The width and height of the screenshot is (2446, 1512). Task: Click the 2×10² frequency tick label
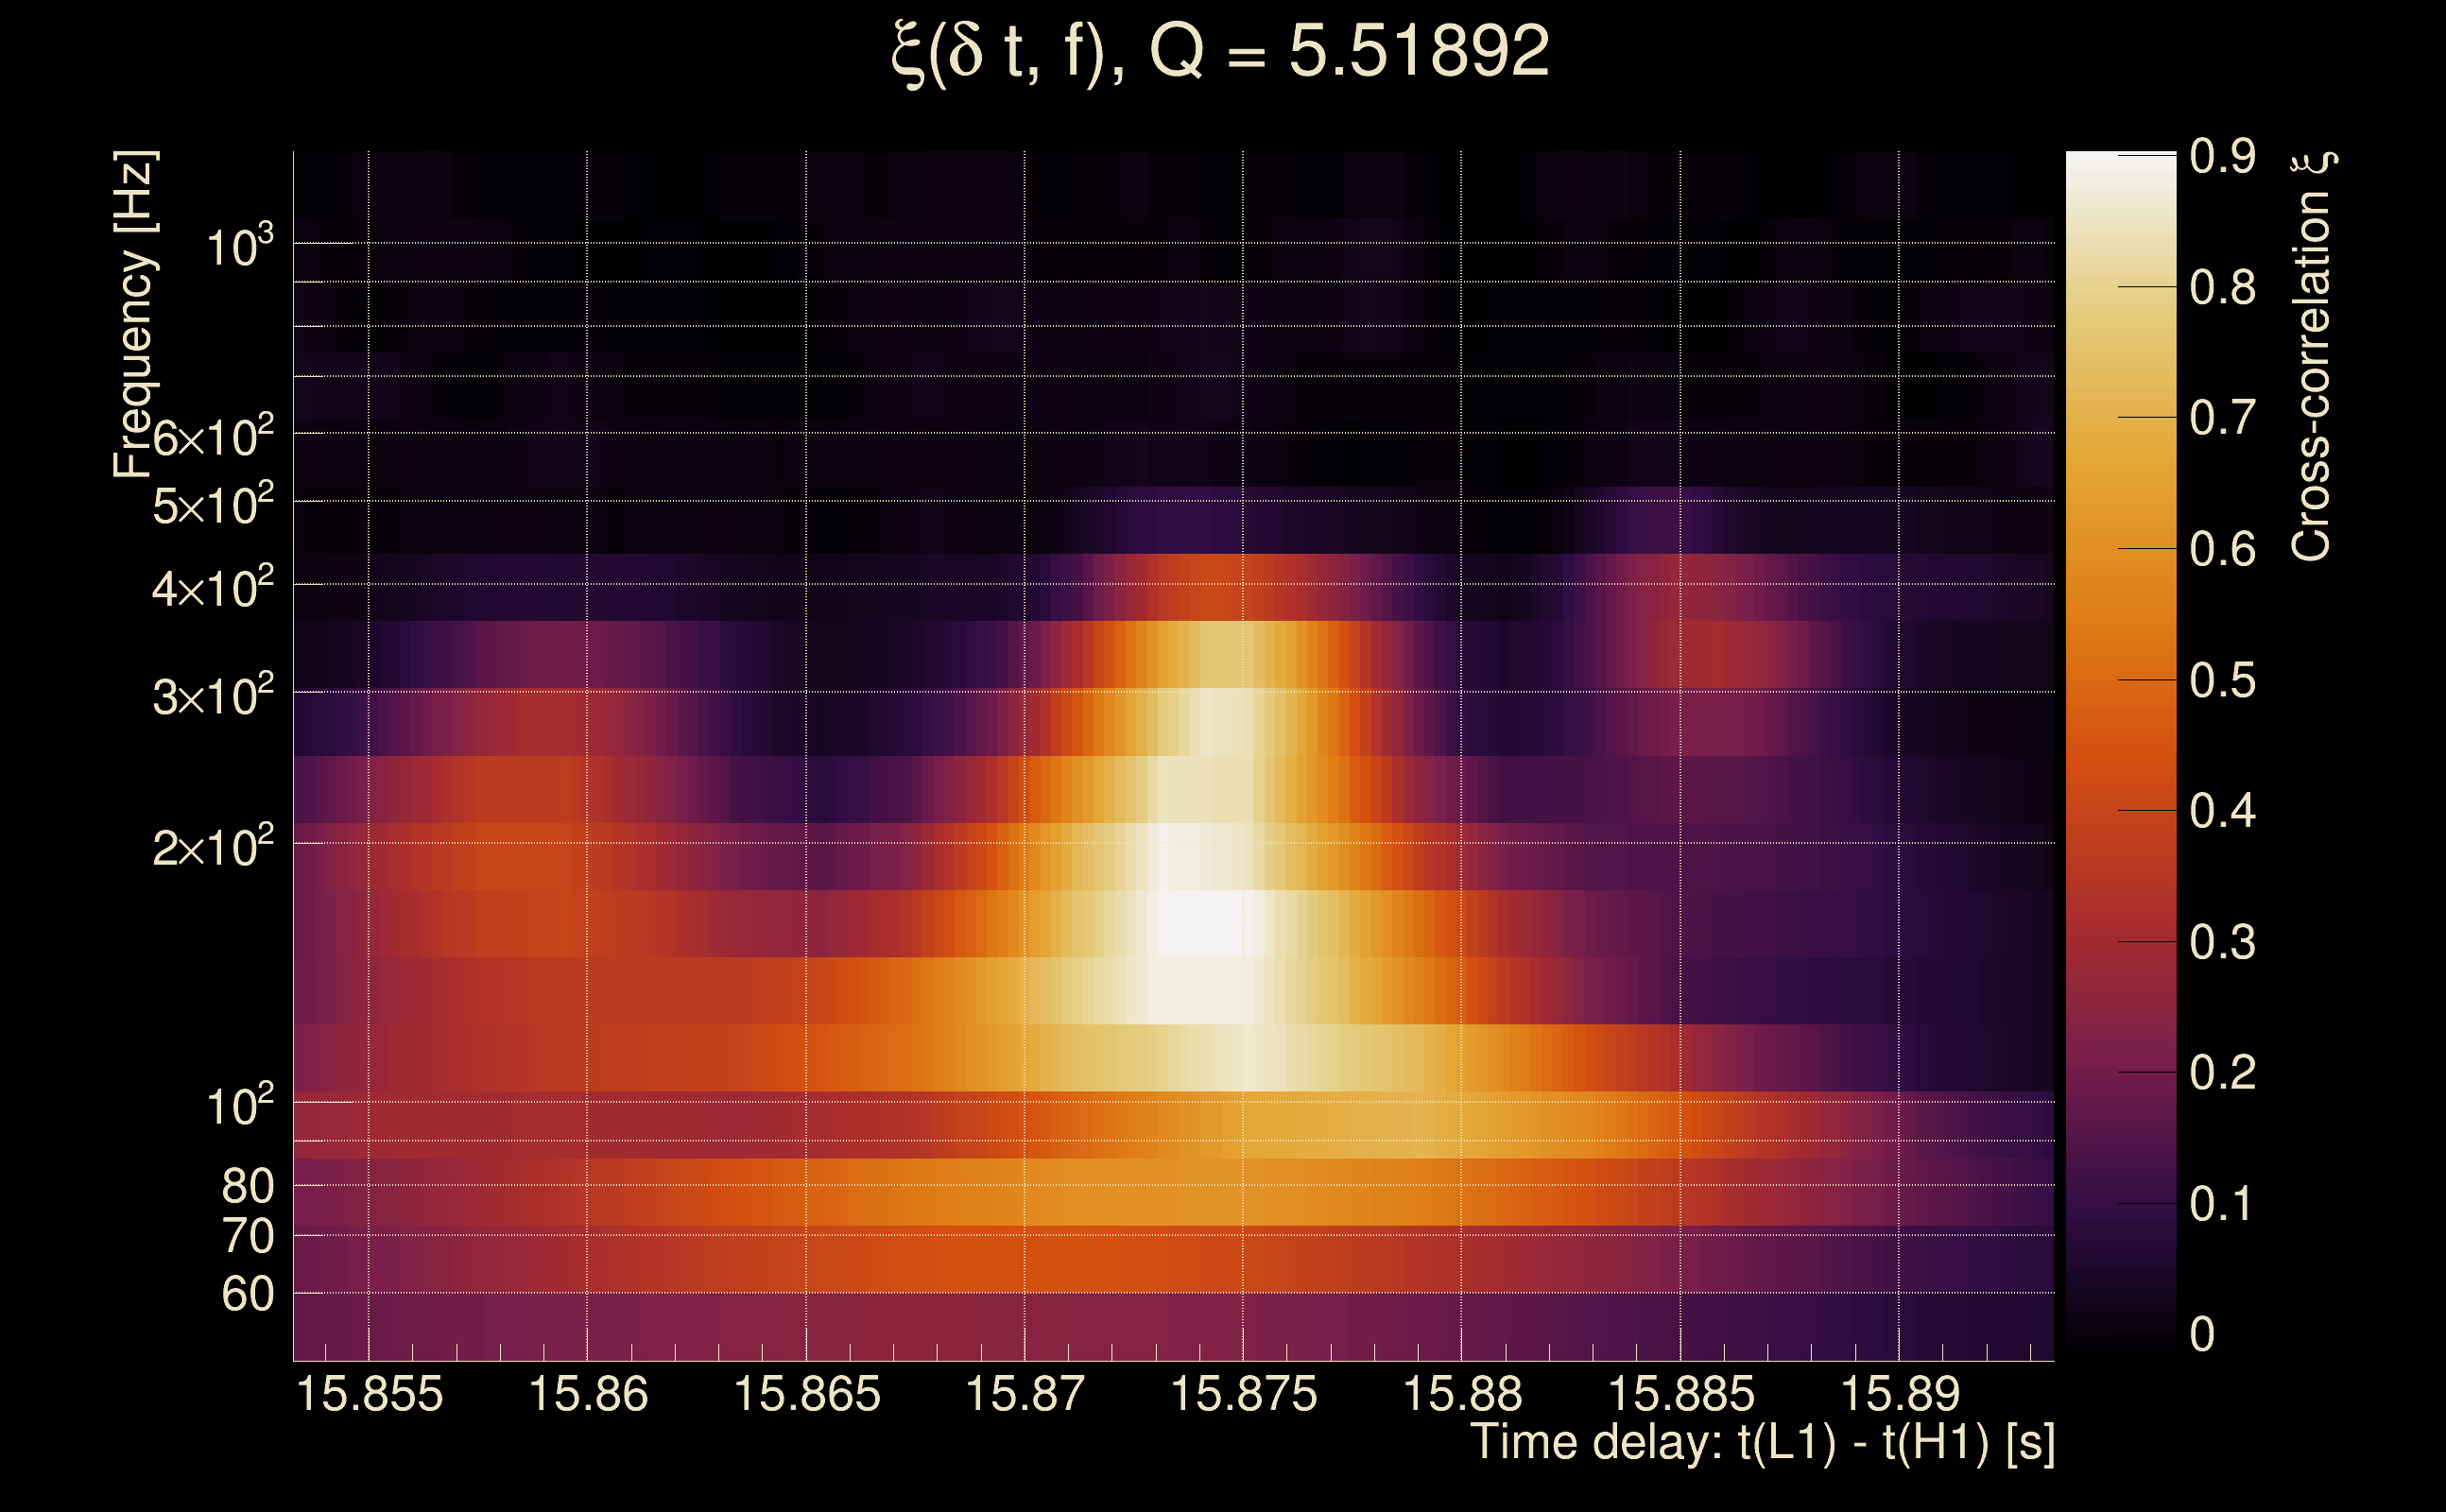click(212, 848)
